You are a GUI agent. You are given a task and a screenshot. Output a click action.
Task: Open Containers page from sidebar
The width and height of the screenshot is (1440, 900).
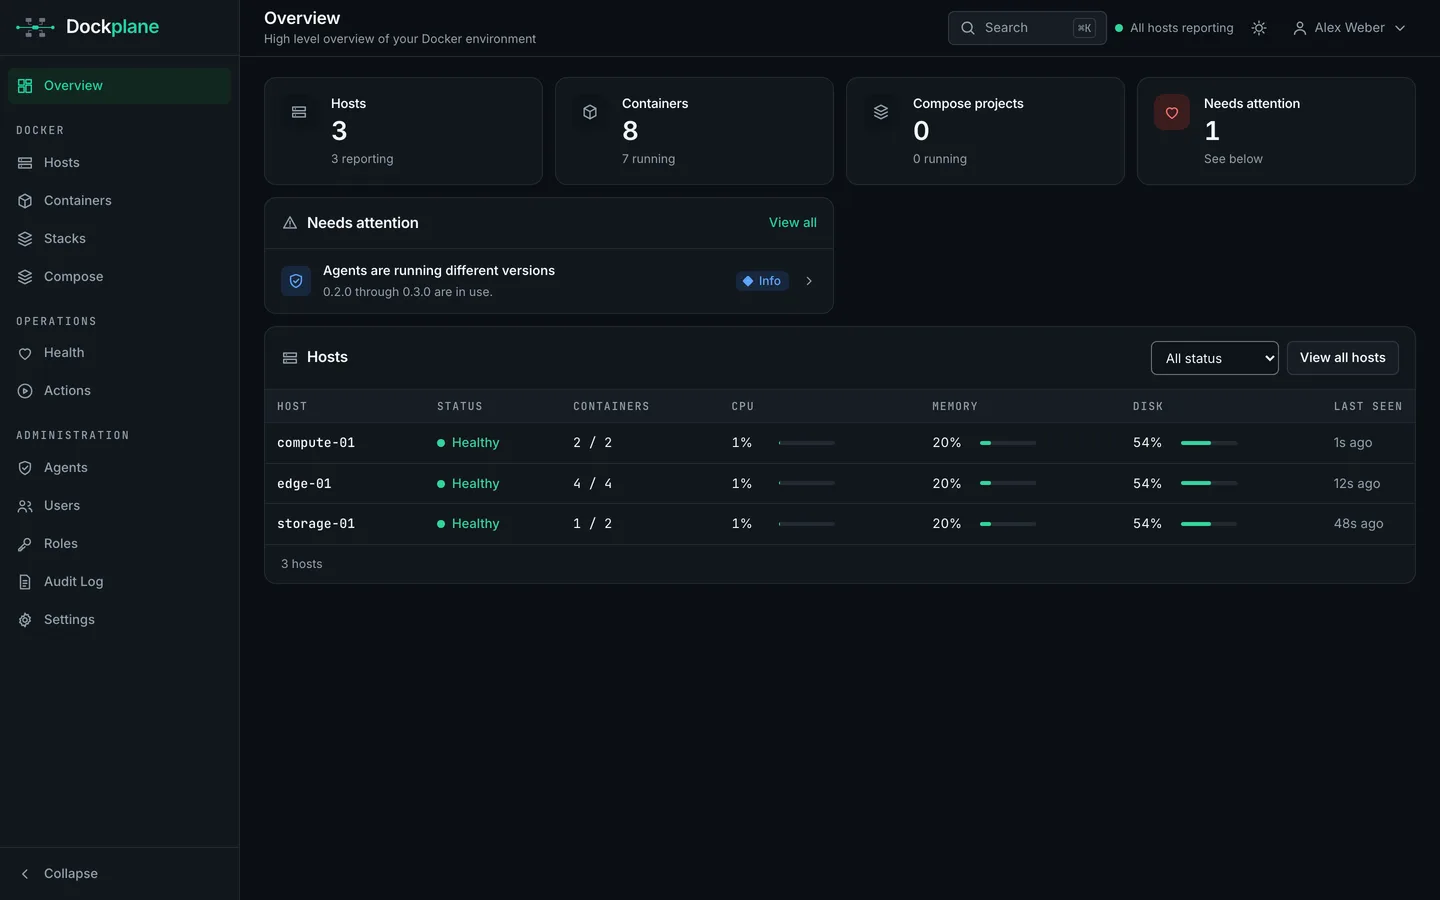(x=119, y=201)
